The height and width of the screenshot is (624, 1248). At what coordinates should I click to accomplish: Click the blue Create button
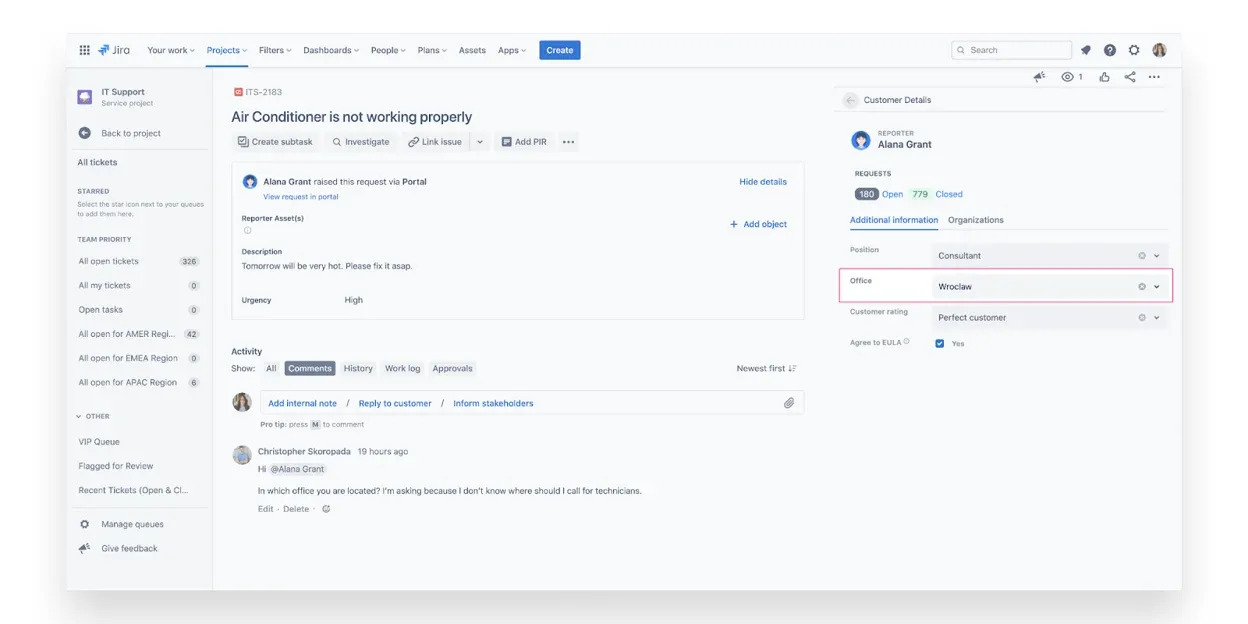pos(559,50)
